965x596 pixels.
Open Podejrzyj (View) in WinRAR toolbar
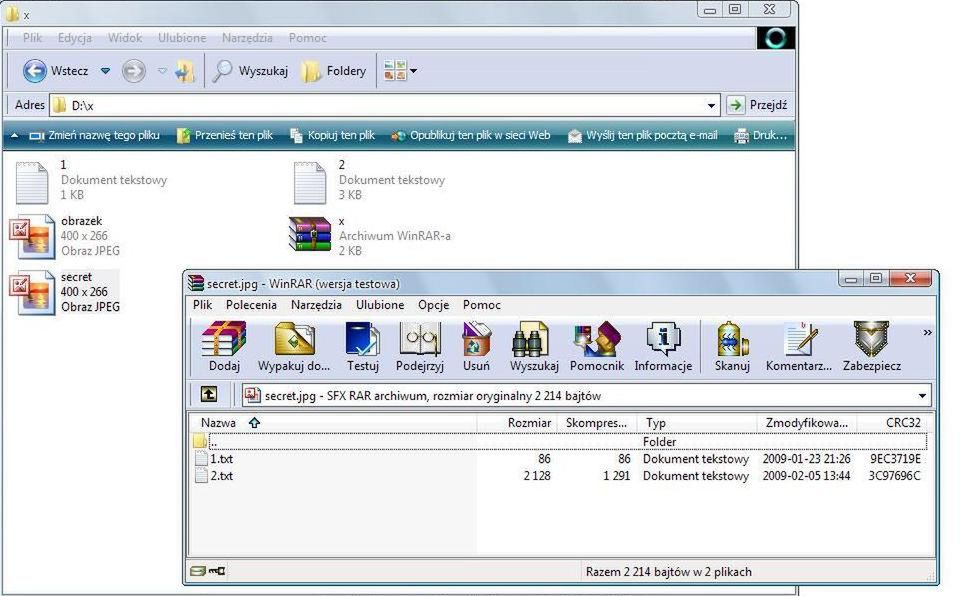pyautogui.click(x=420, y=346)
